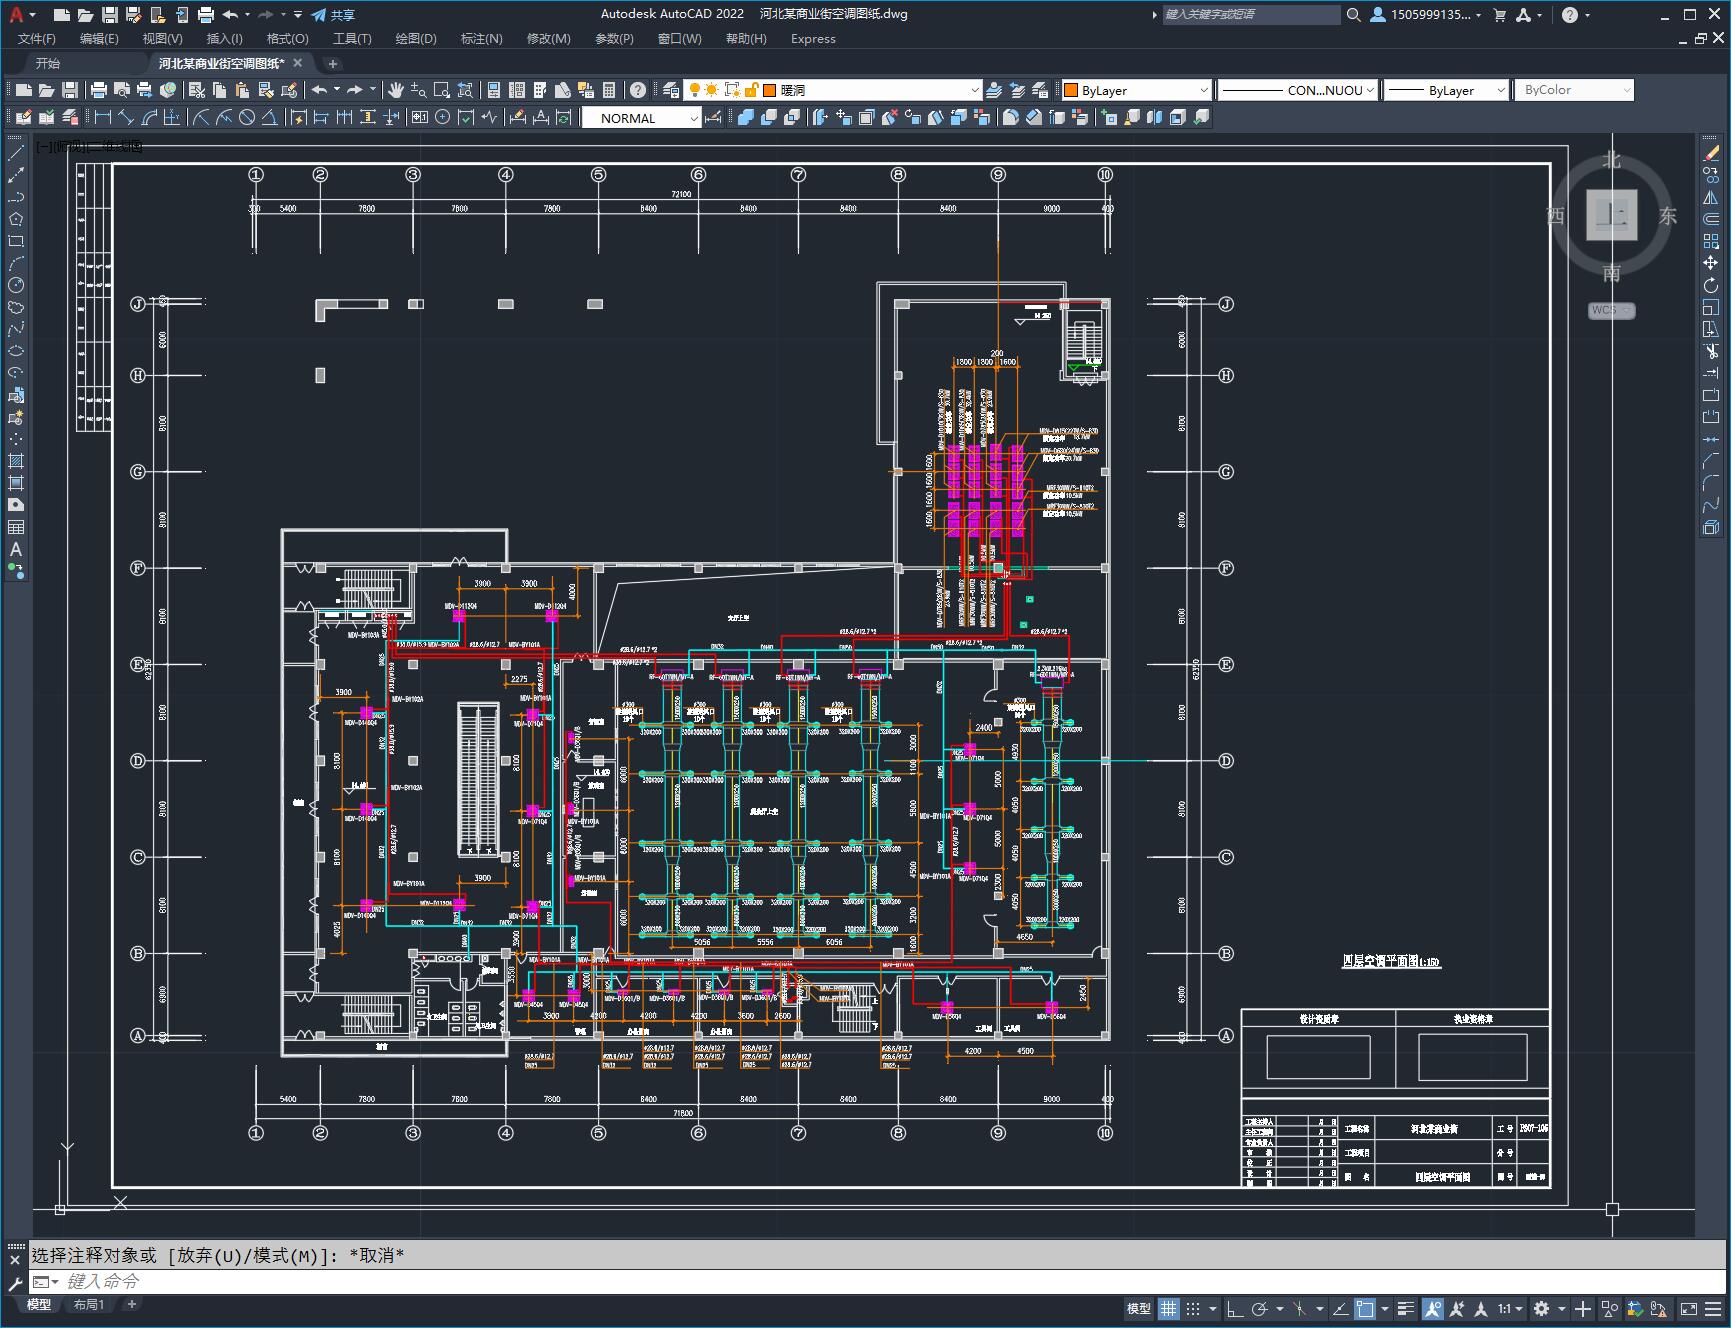Open the search magnifier icon in title bar
The image size is (1731, 1328).
click(x=1353, y=14)
